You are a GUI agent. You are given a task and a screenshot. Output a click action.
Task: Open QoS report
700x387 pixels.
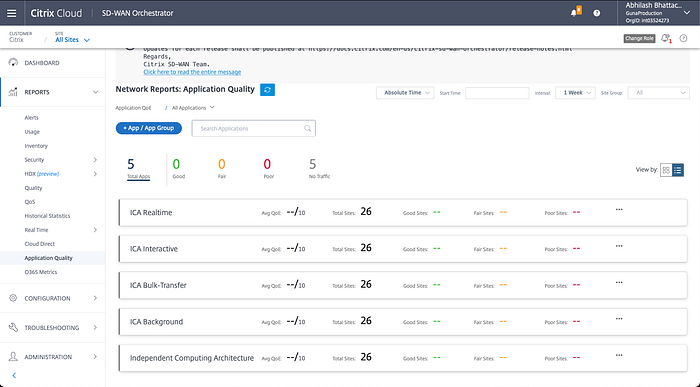tap(29, 202)
